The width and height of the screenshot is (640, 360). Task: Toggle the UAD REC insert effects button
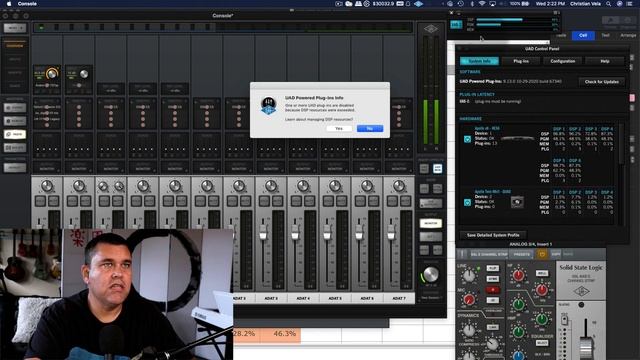(x=424, y=168)
